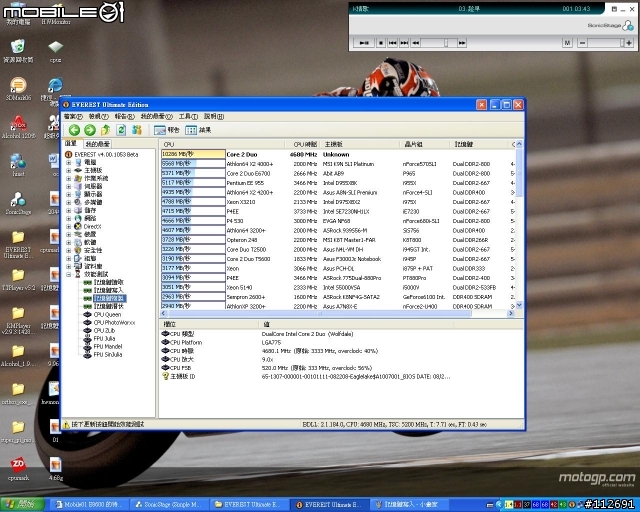Screen dimensions: 640x512
Task: Click the Refresh icon in EVEREST toolbar
Action: coord(121,130)
